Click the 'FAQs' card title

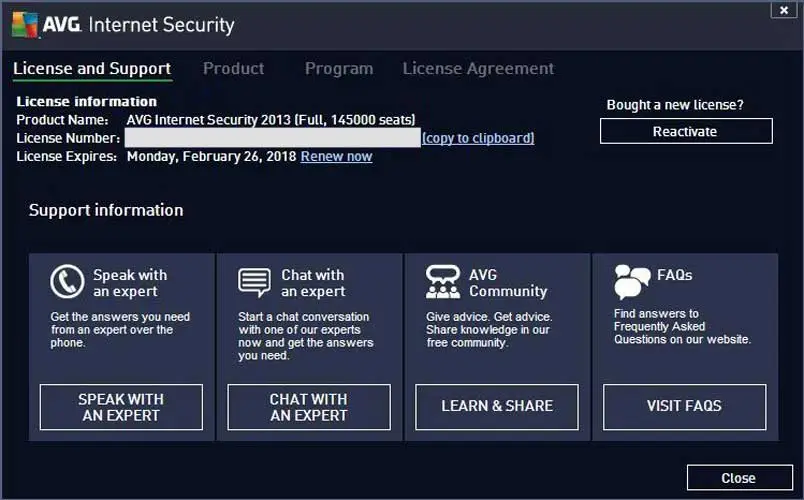pos(674,275)
